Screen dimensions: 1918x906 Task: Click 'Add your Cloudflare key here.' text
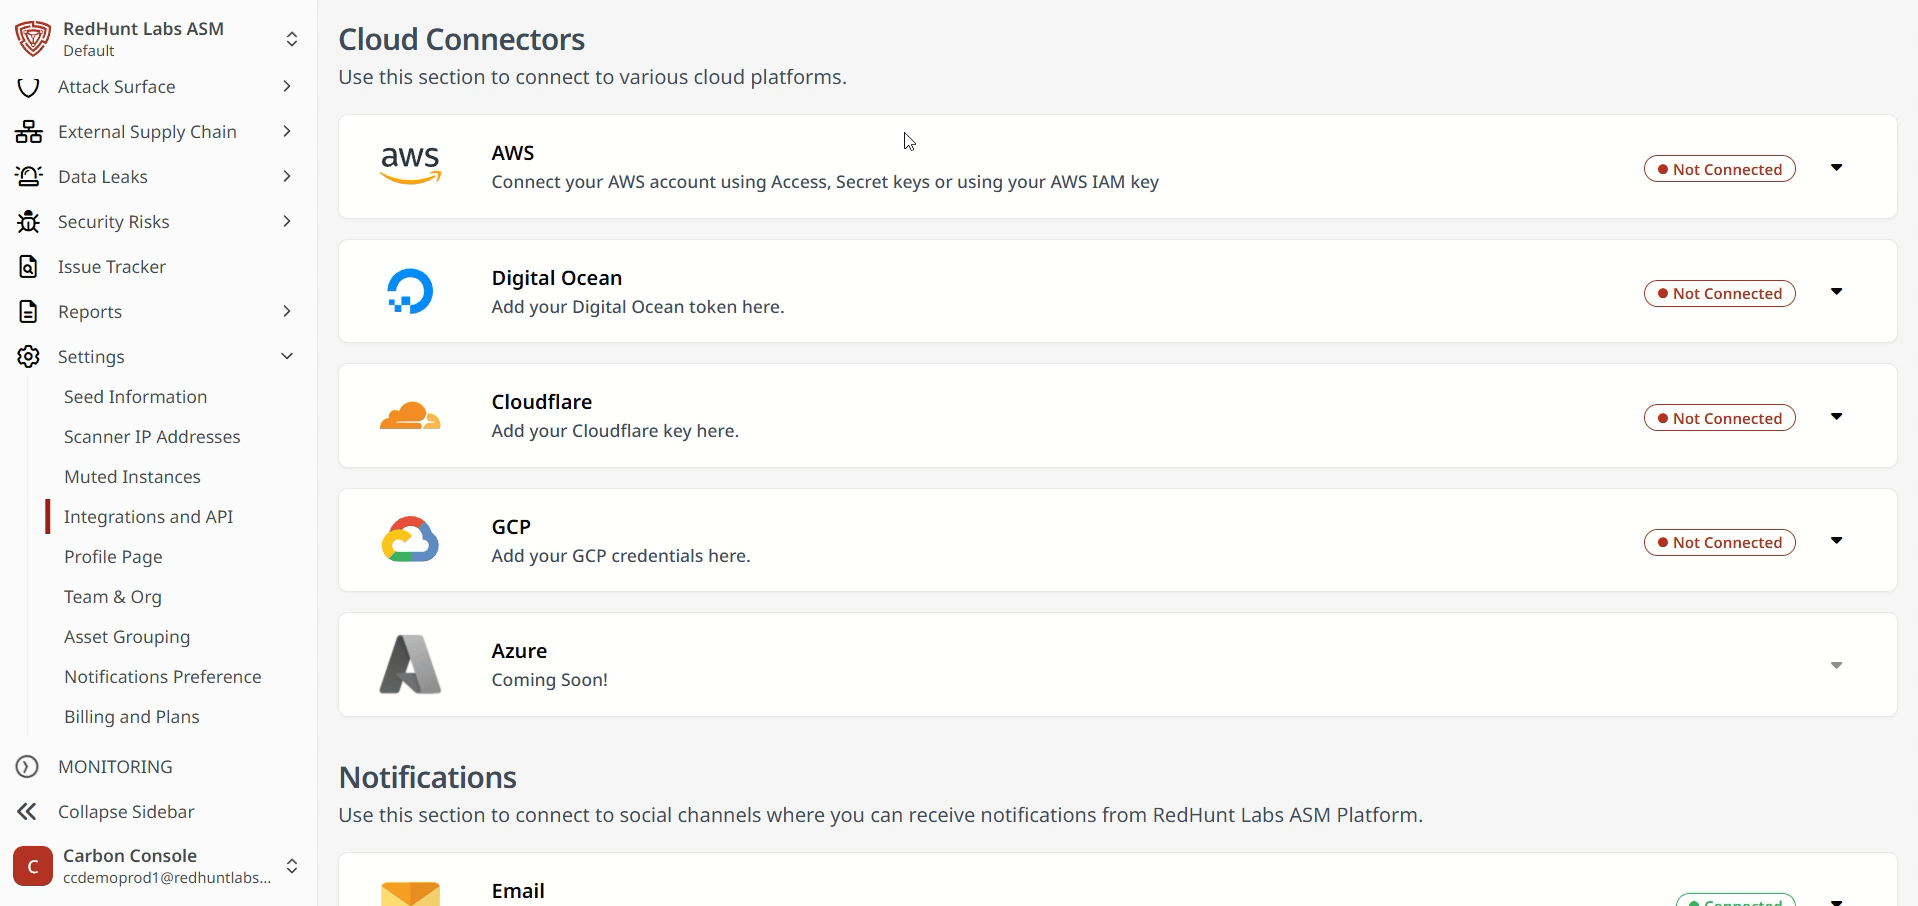[615, 431]
